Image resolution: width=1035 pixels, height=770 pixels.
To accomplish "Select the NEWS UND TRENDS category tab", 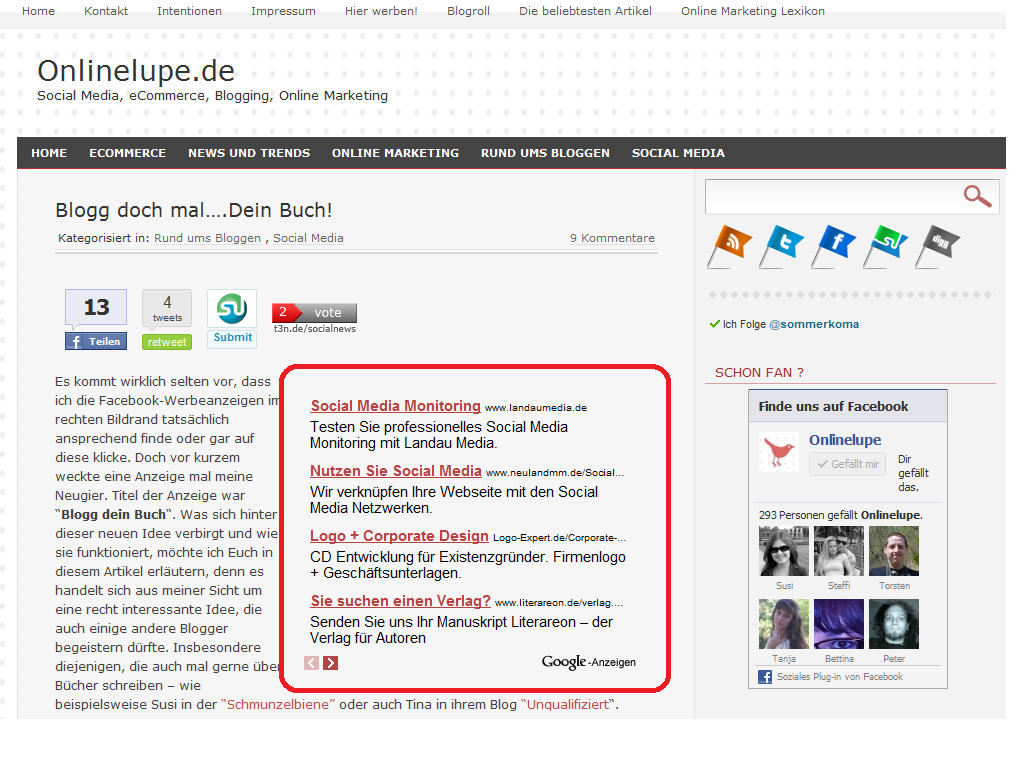I will (249, 153).
